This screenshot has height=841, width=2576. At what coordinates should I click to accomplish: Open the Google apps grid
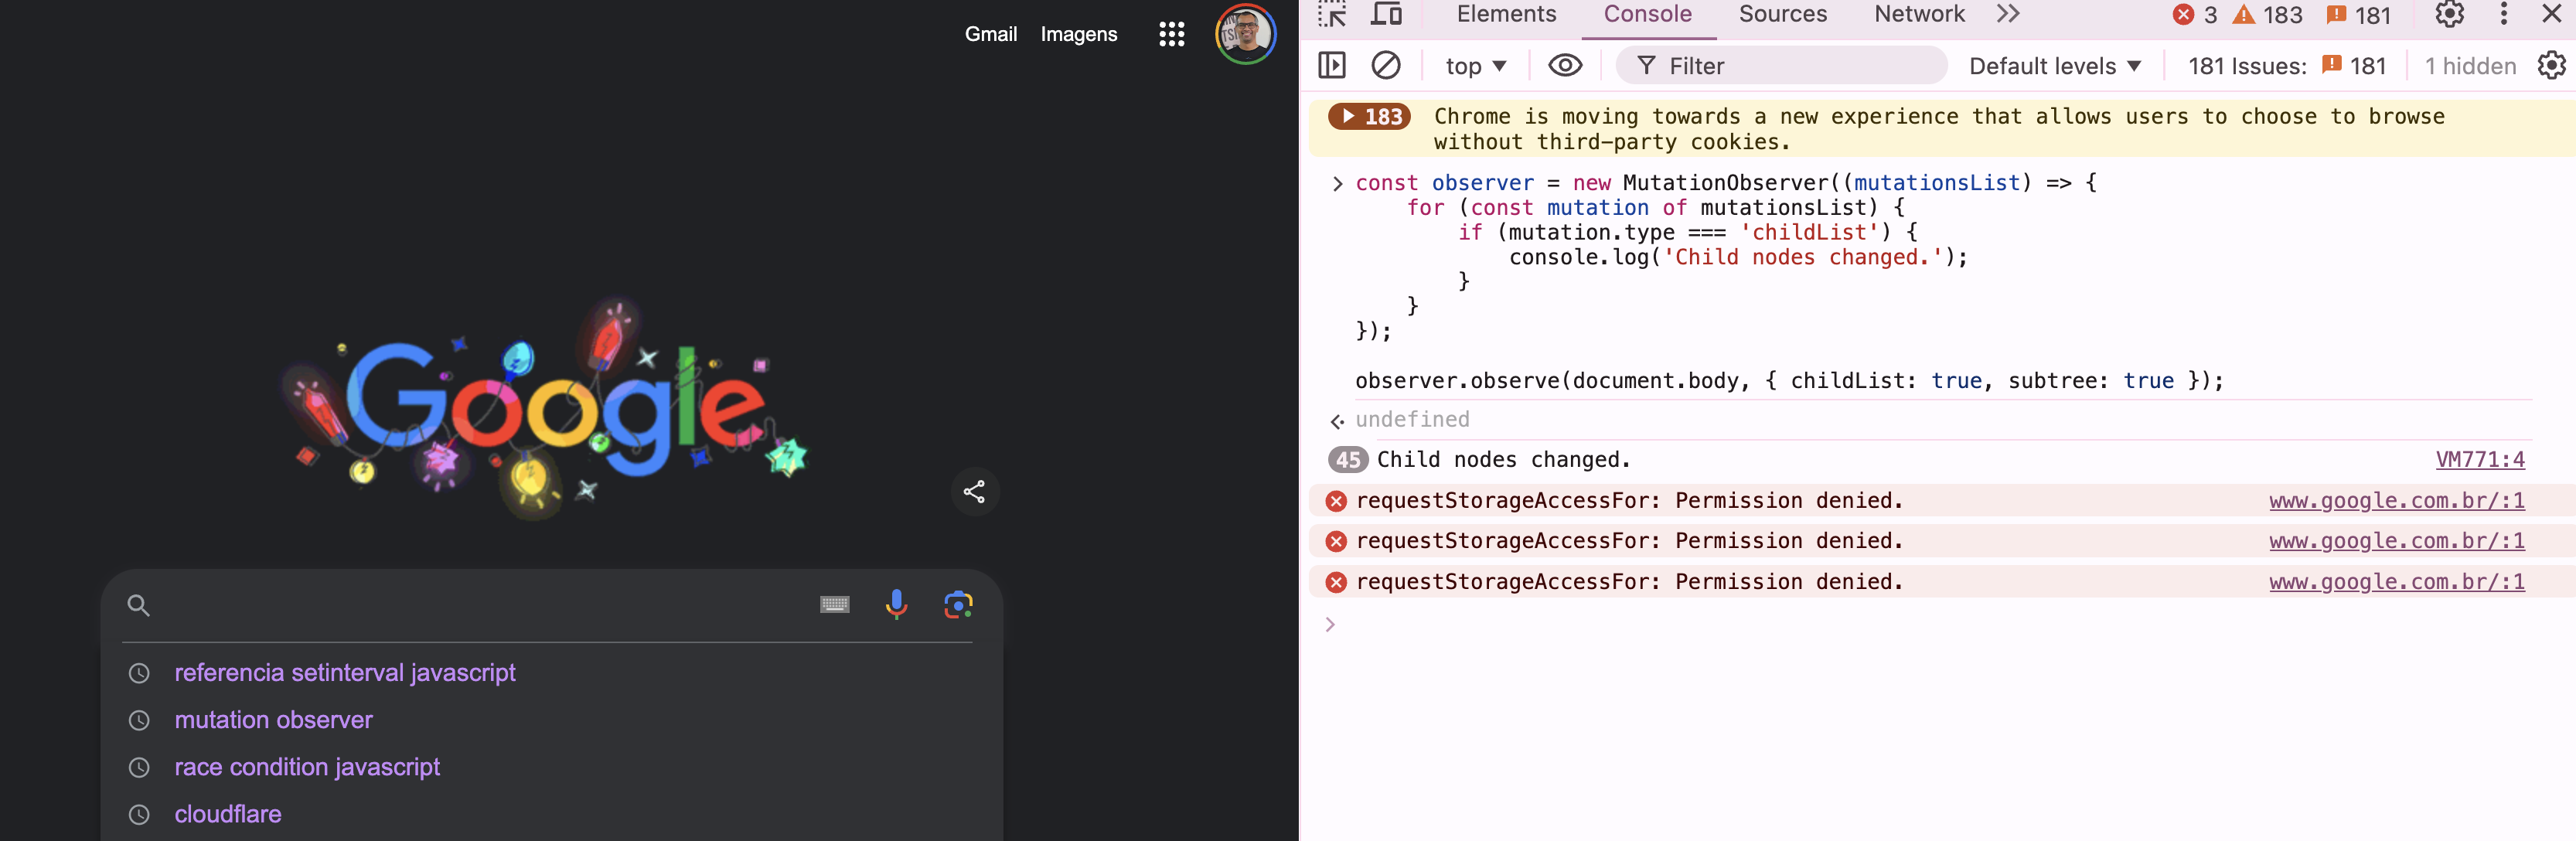(1171, 34)
